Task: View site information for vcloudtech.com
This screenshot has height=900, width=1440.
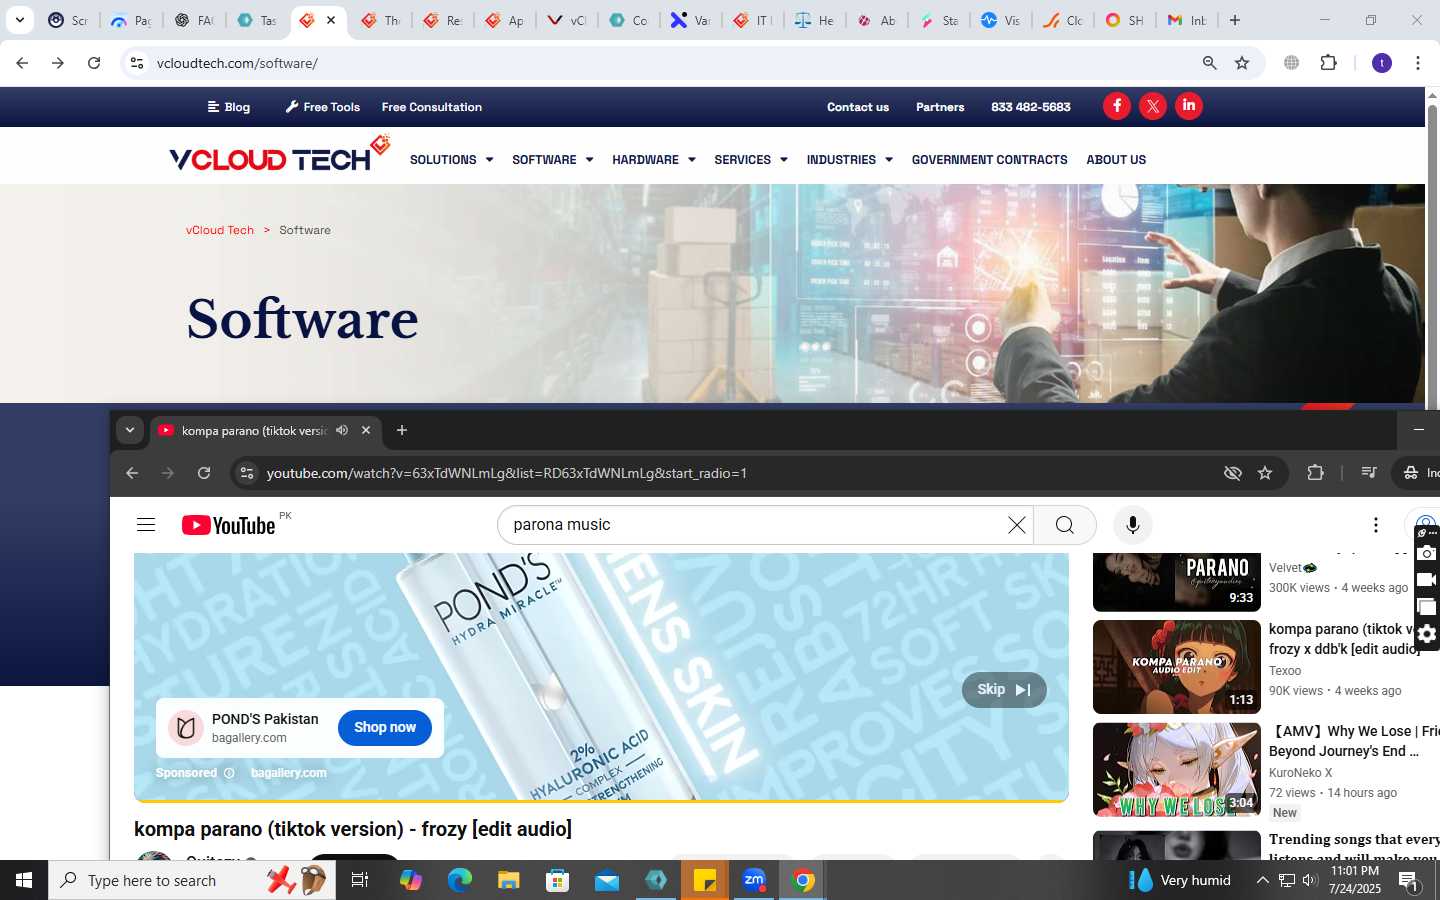Action: click(x=137, y=63)
